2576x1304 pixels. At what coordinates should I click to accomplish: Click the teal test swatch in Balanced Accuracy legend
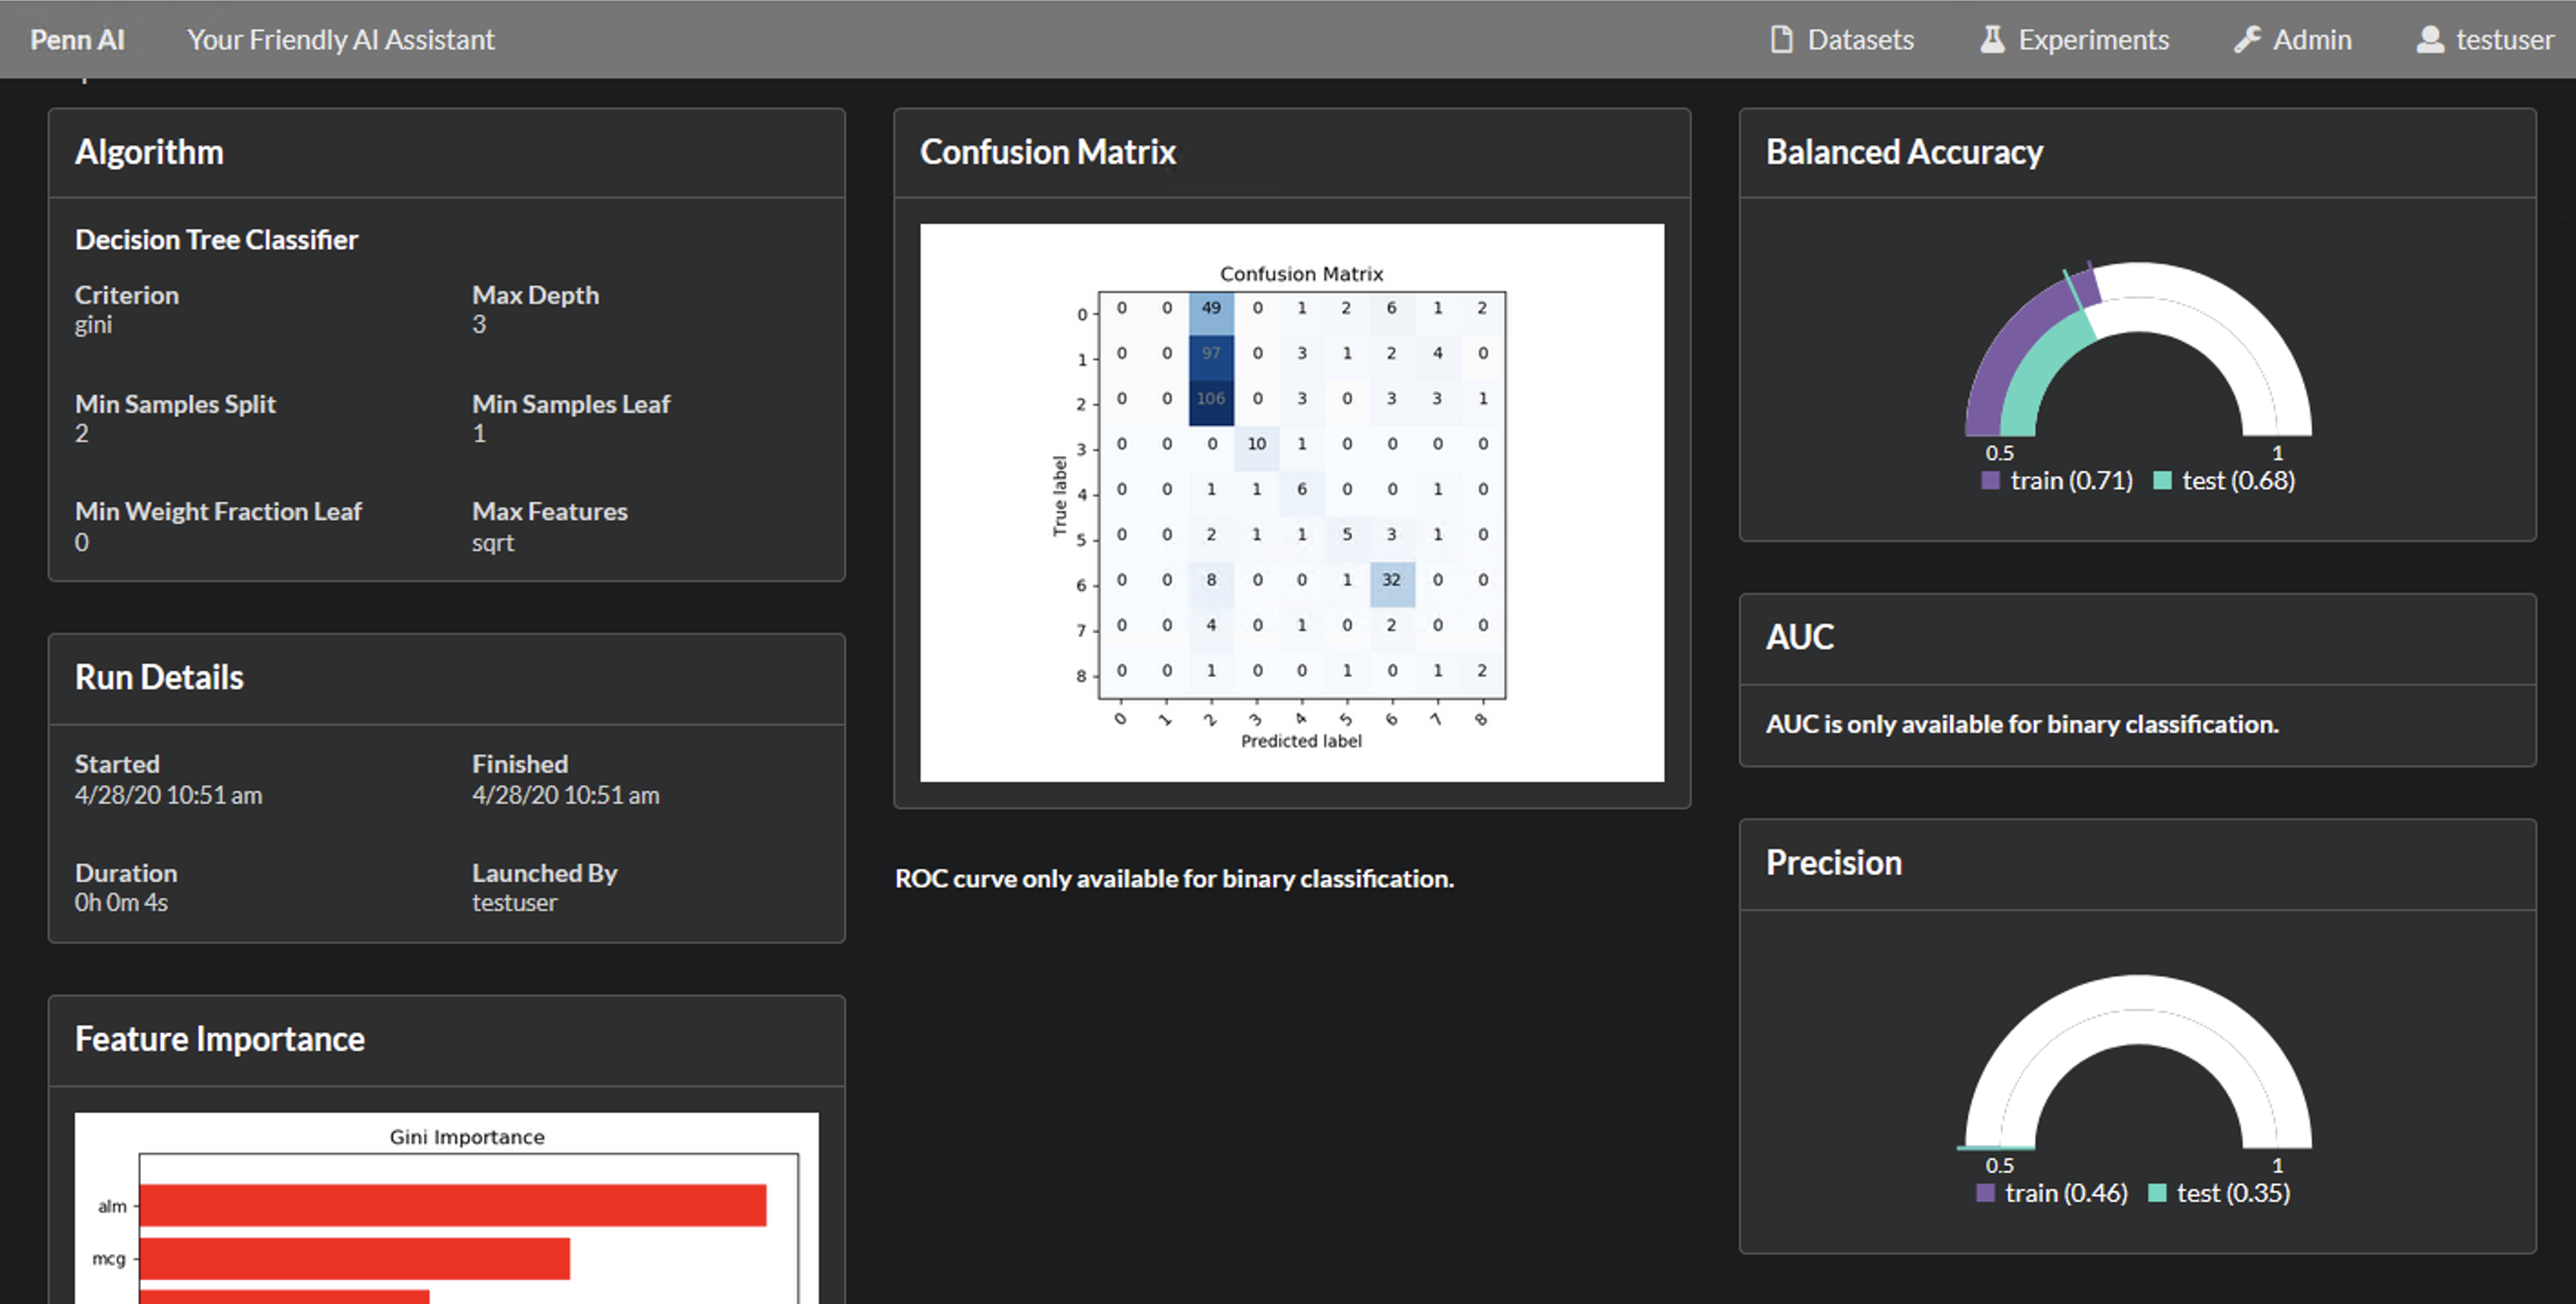pos(2162,481)
